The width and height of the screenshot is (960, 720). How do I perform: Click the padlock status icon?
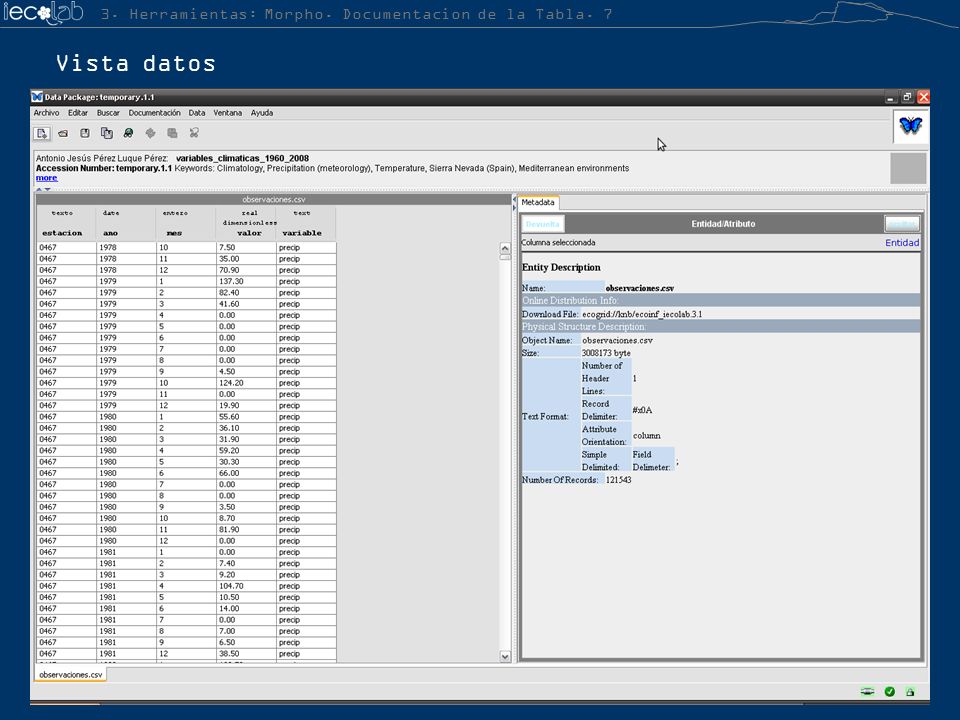(910, 692)
